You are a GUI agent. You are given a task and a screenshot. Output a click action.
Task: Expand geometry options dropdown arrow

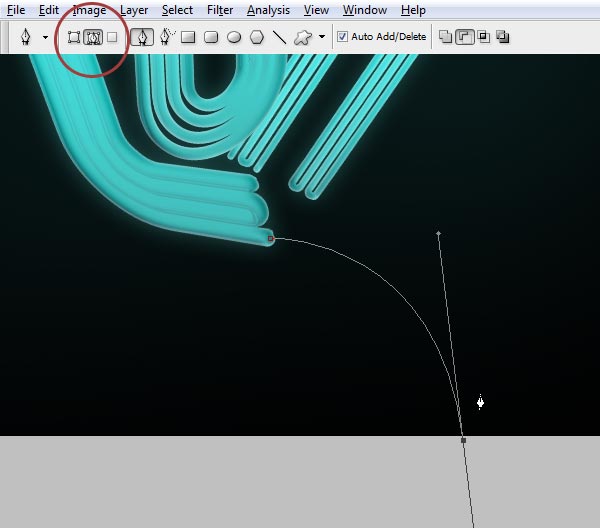(322, 37)
